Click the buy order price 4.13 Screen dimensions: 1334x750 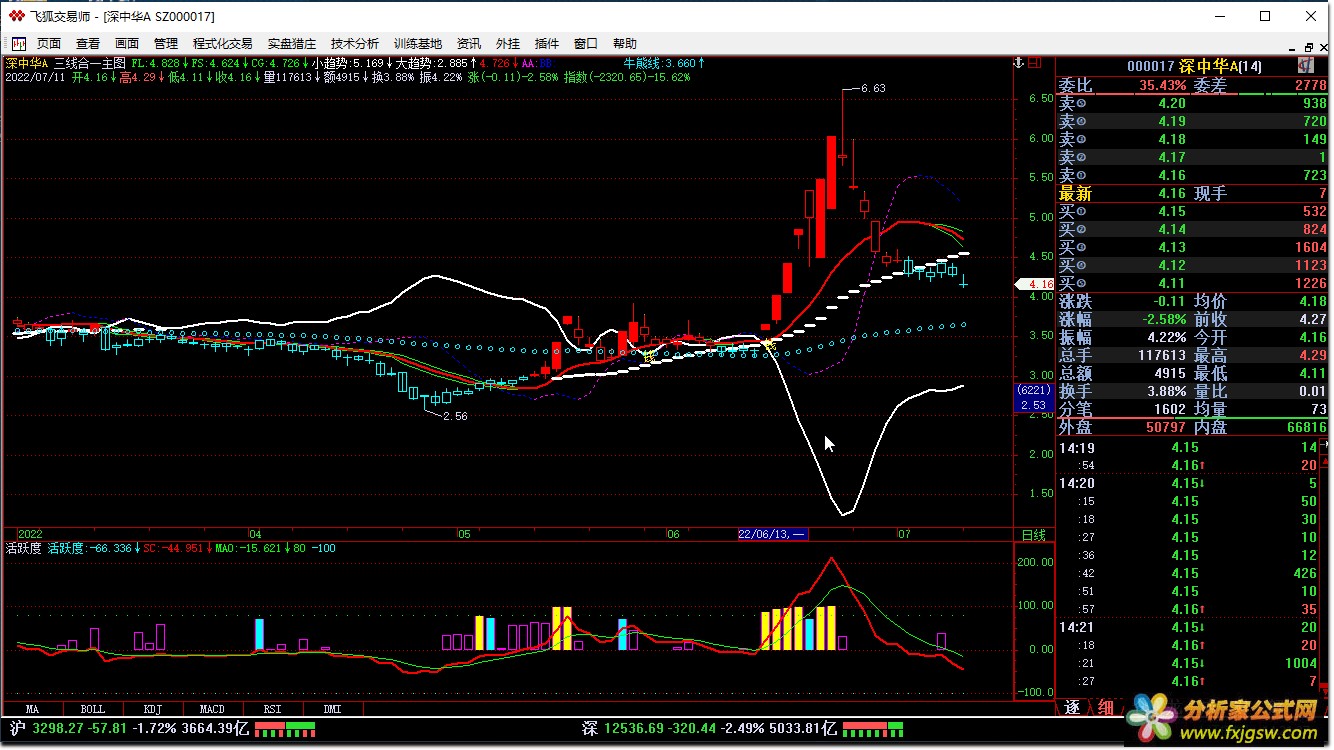(x=1172, y=247)
